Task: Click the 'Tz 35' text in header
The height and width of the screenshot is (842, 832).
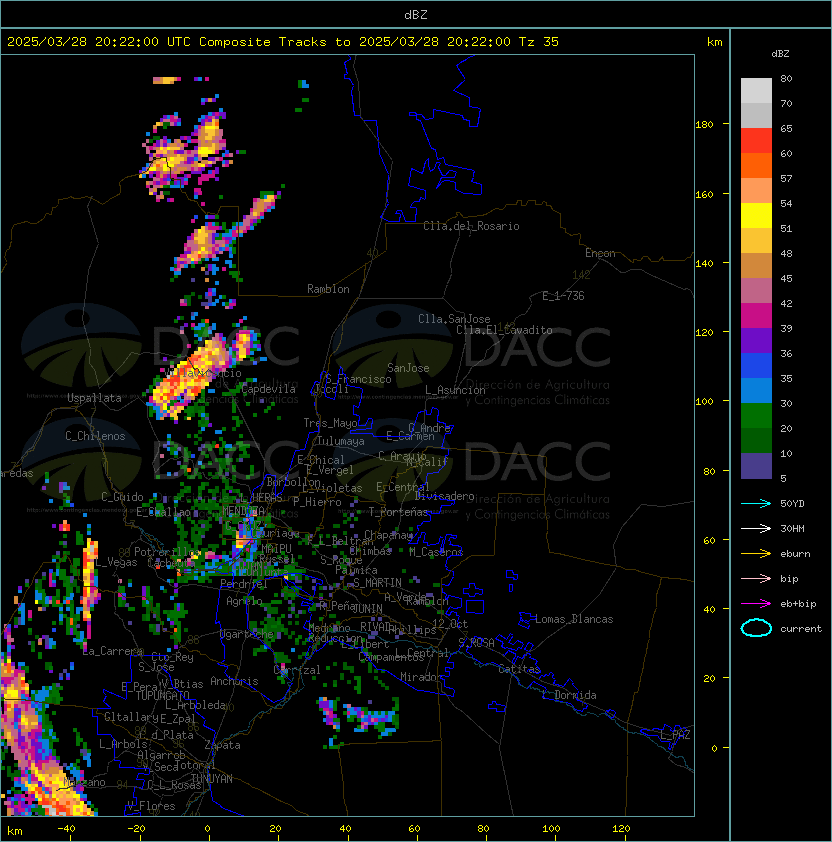Action: coord(539,42)
